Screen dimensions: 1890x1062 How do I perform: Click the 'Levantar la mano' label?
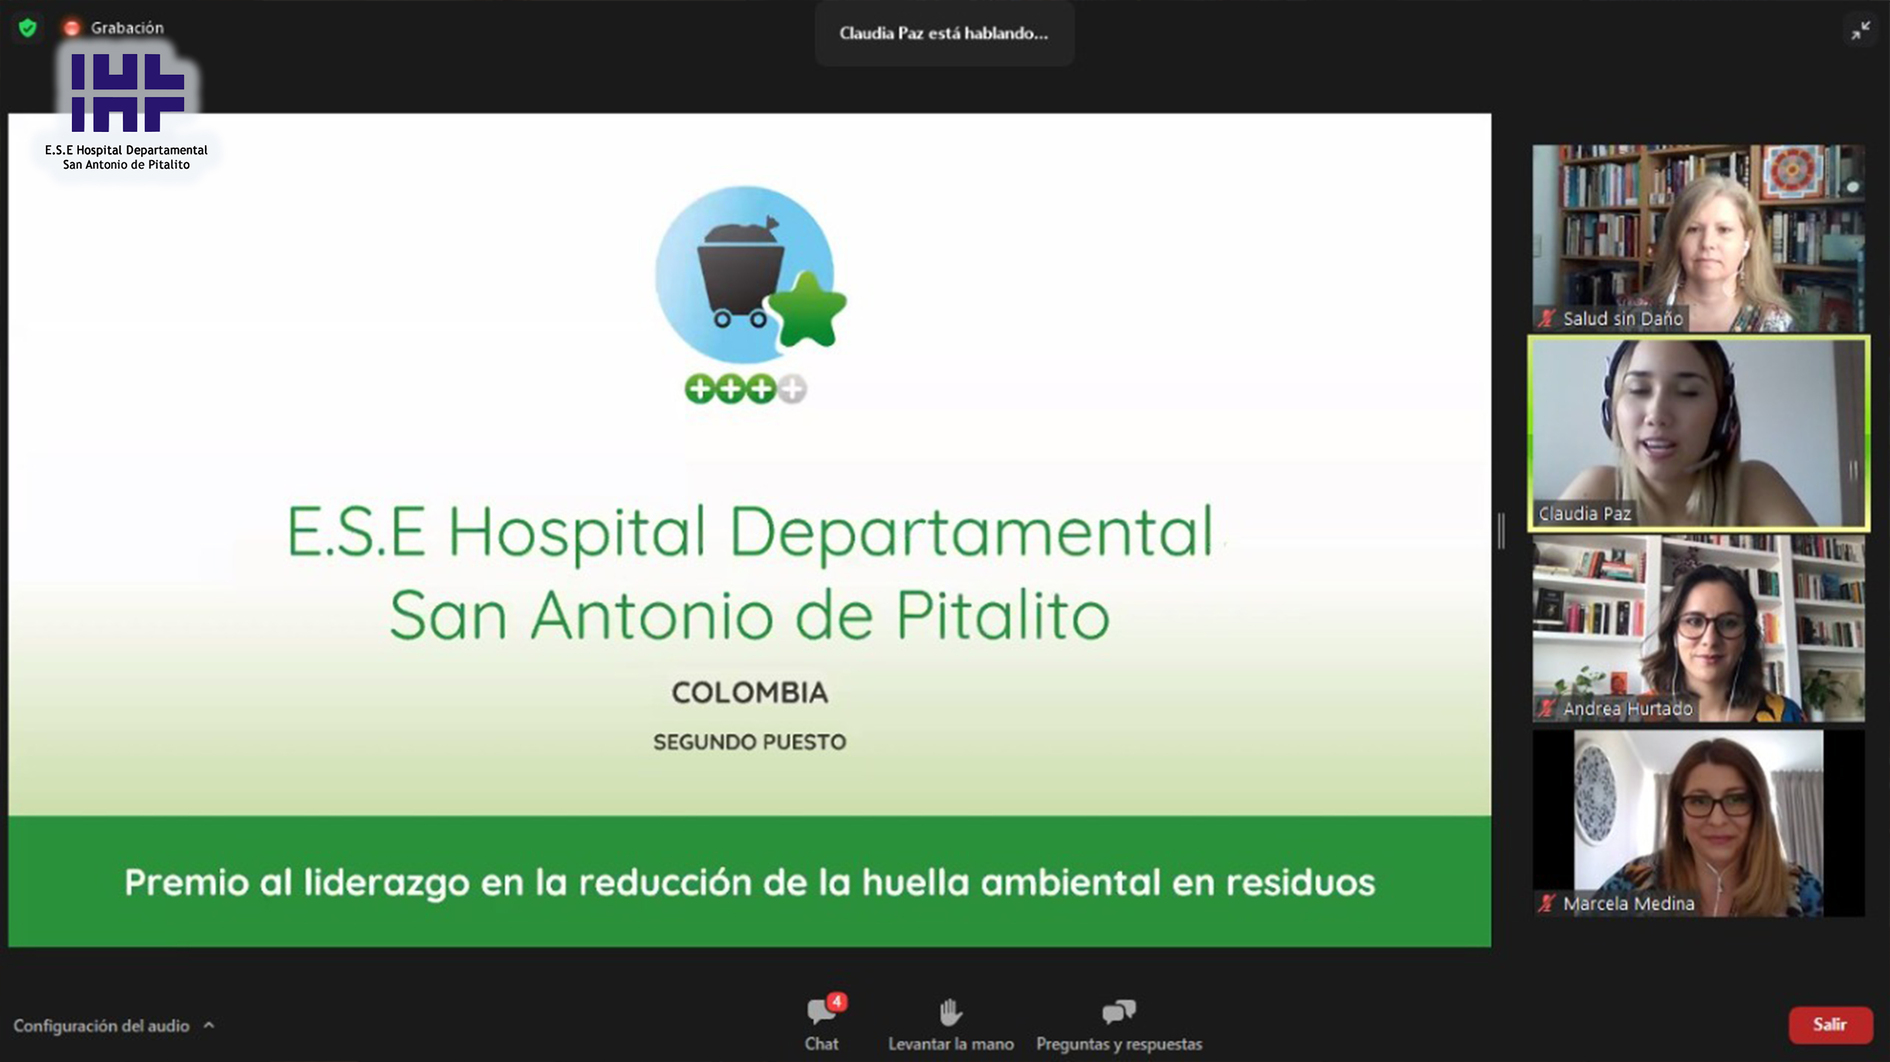[950, 1044]
